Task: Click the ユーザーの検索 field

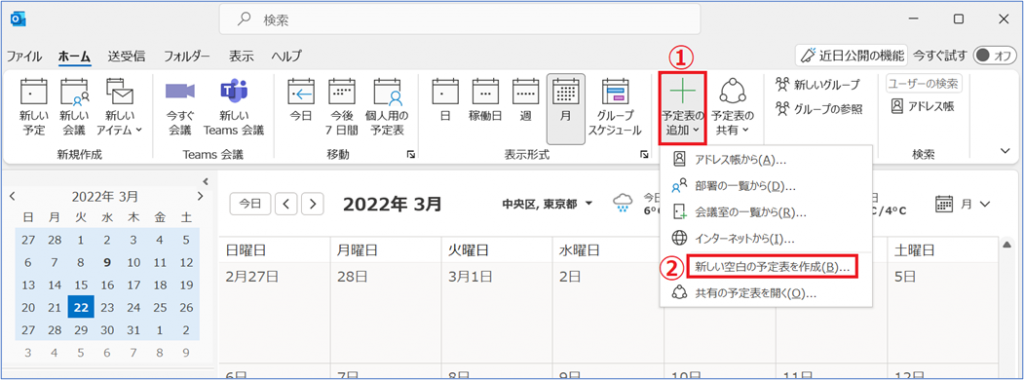Action: 923,84
